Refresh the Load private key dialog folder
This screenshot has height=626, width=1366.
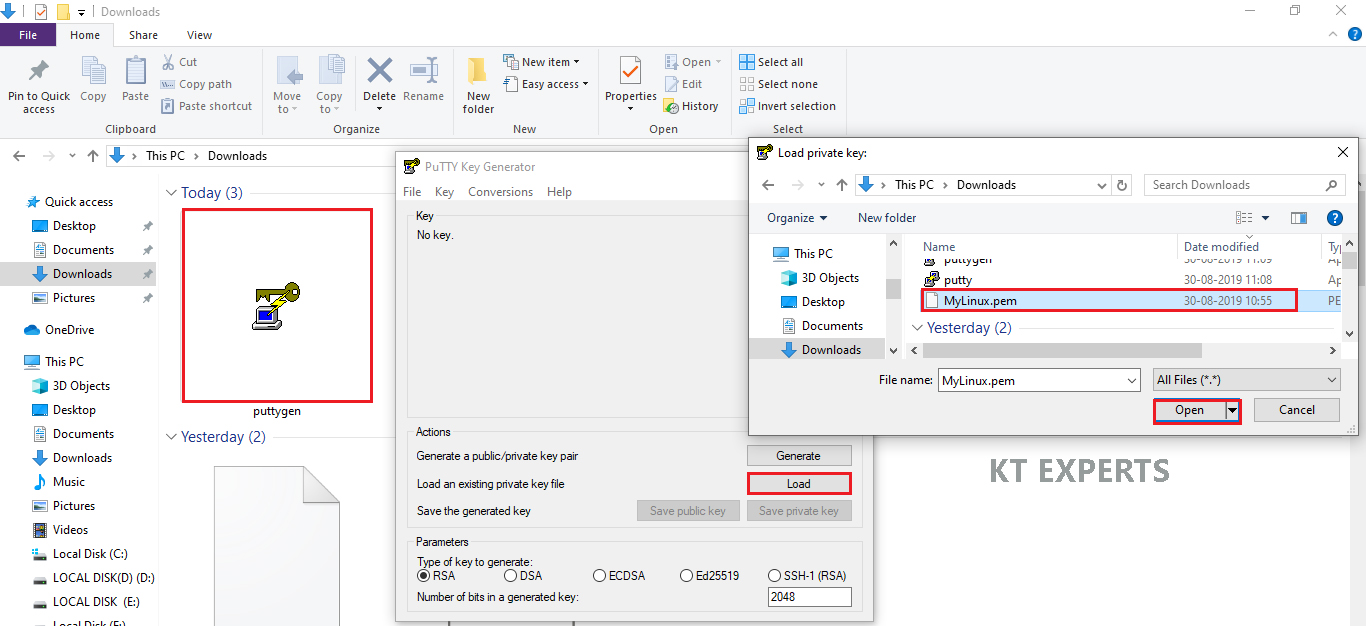point(1122,185)
